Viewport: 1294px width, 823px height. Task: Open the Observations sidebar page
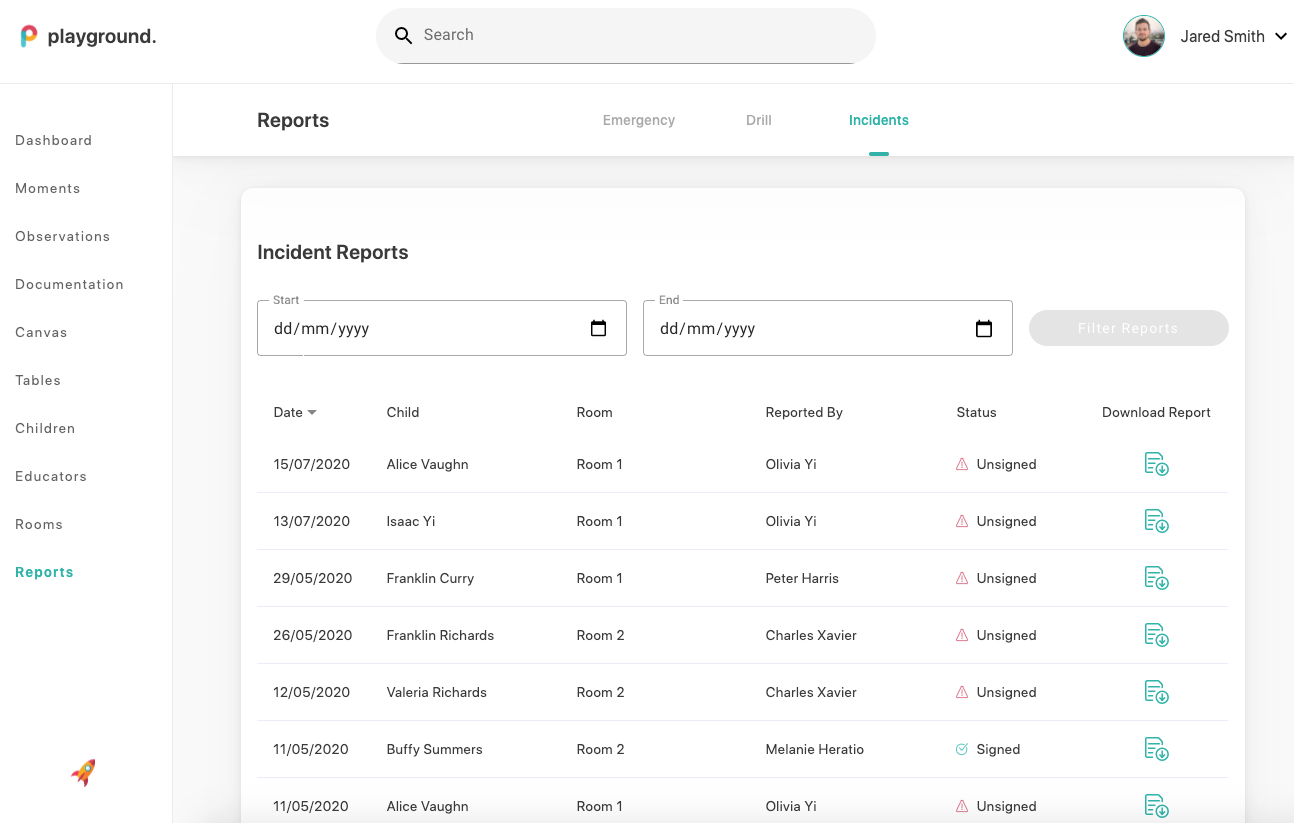[x=62, y=236]
